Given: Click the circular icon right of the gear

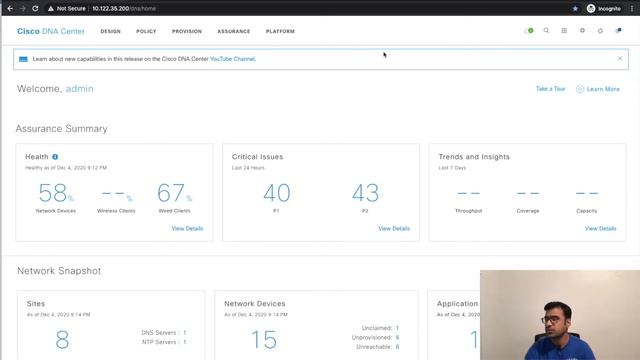Looking at the screenshot, I should click(x=600, y=31).
